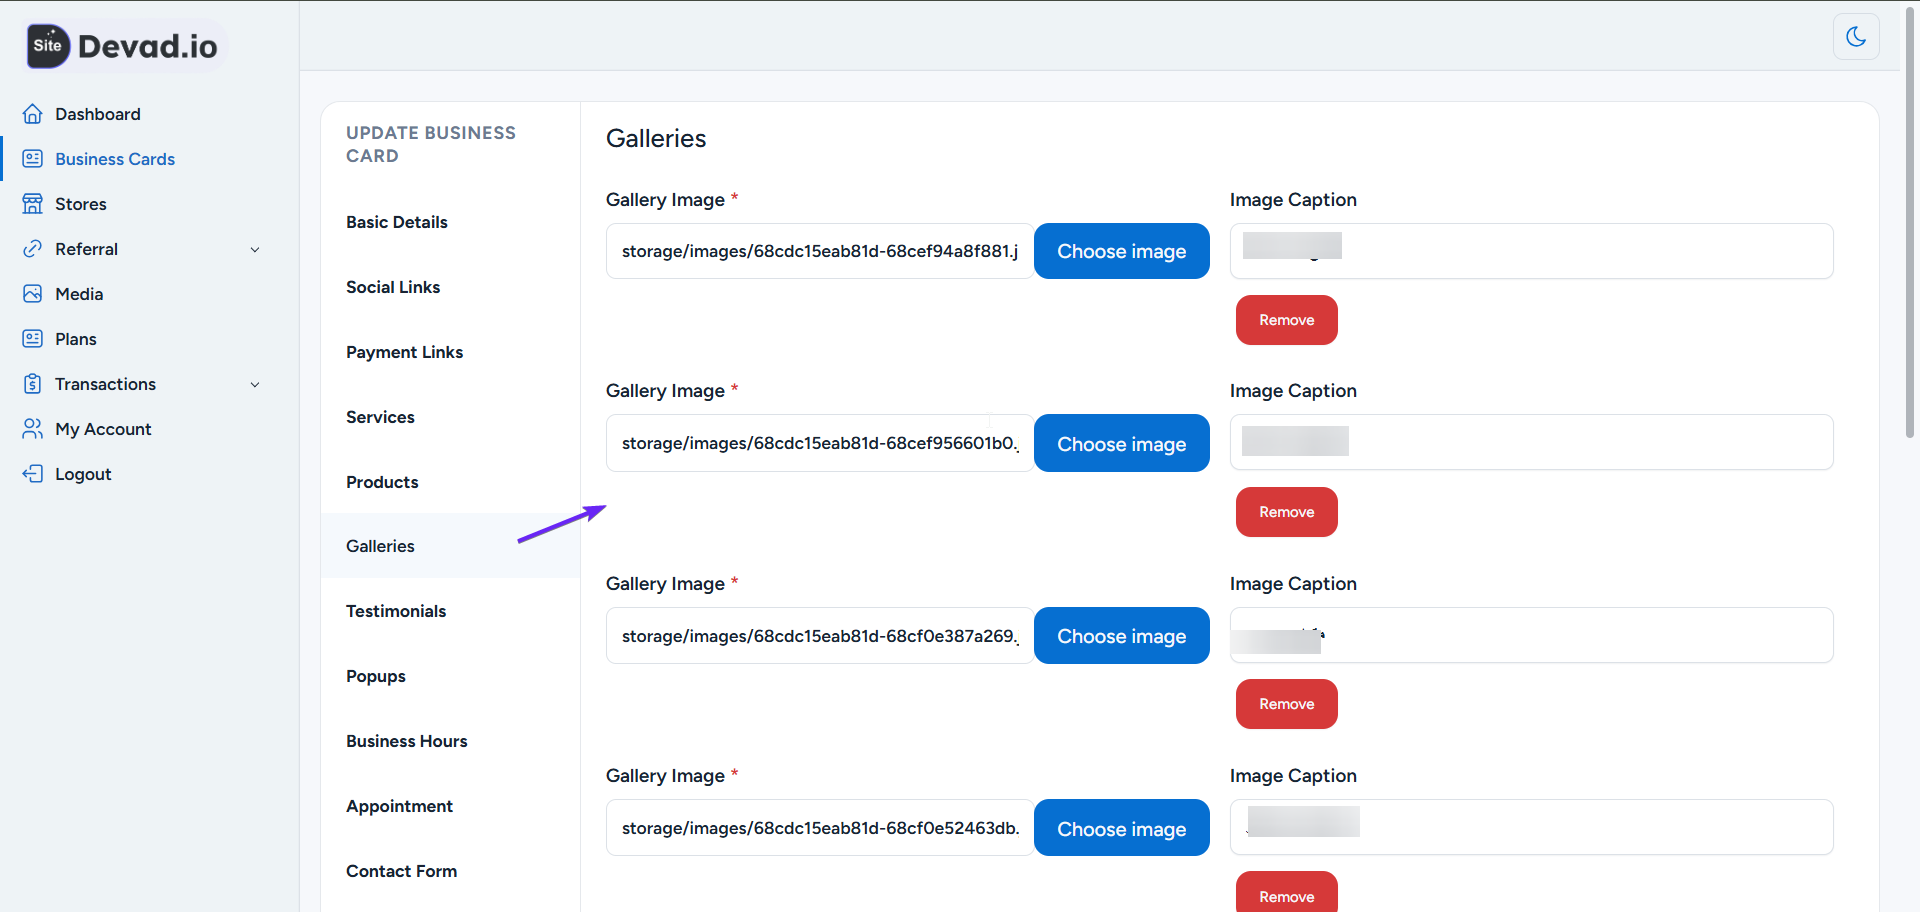The height and width of the screenshot is (912, 1920).
Task: Open the Testimonials section tab
Action: 396,611
